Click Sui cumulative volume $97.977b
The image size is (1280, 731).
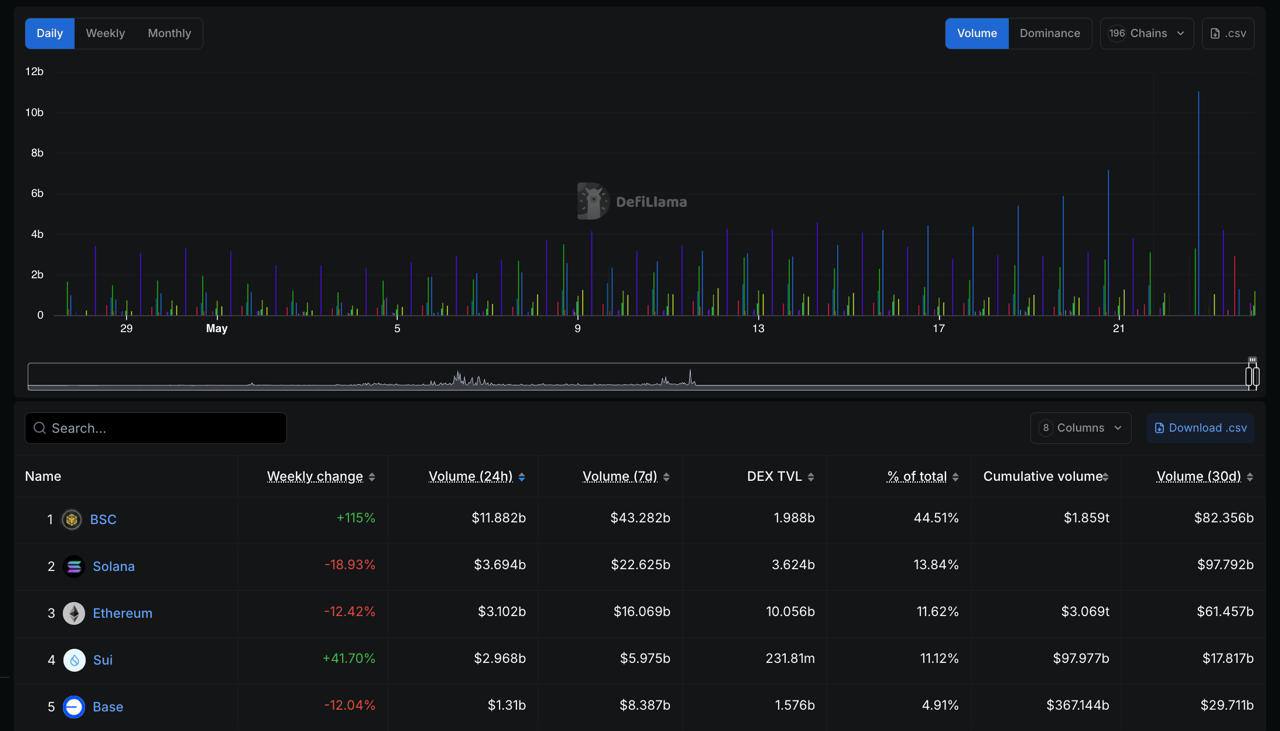pyautogui.click(x=1081, y=659)
